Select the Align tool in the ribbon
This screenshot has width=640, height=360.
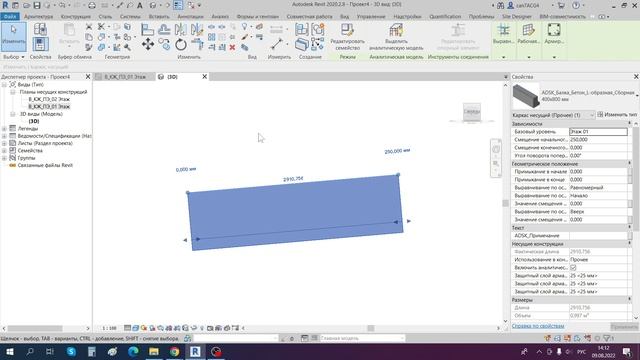[147, 29]
